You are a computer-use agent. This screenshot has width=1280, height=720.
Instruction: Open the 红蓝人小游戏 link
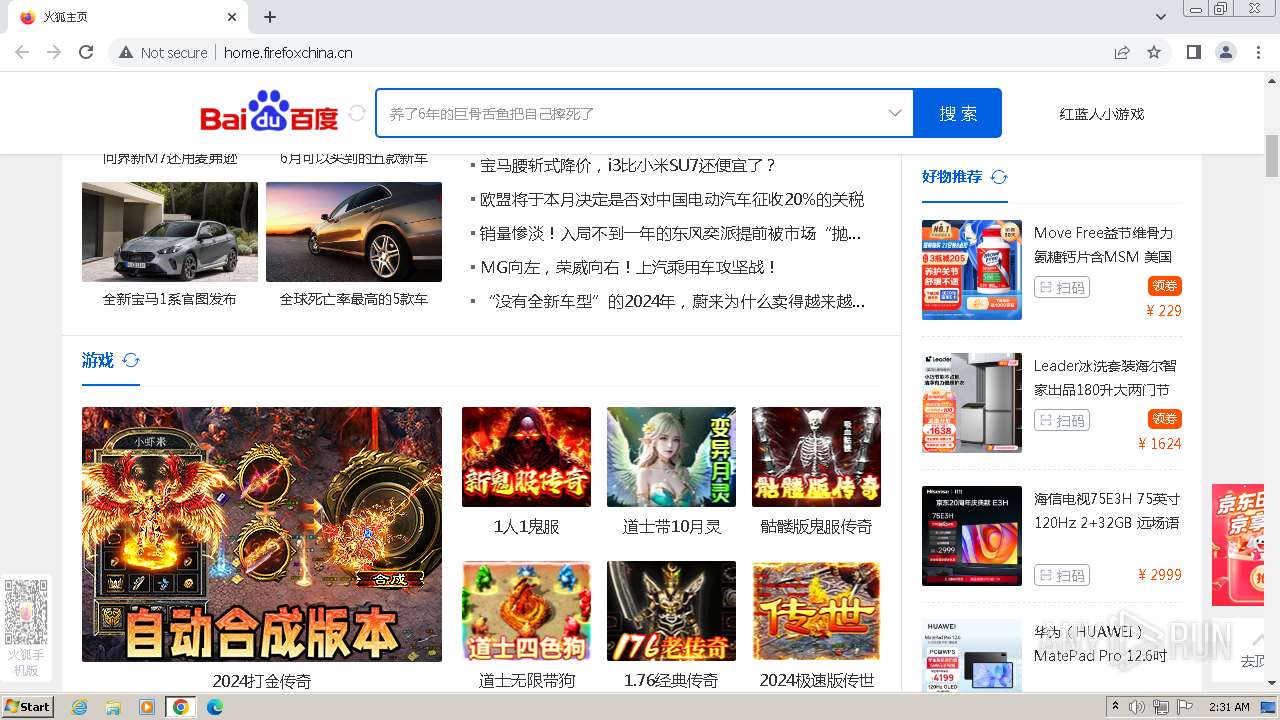point(1102,114)
